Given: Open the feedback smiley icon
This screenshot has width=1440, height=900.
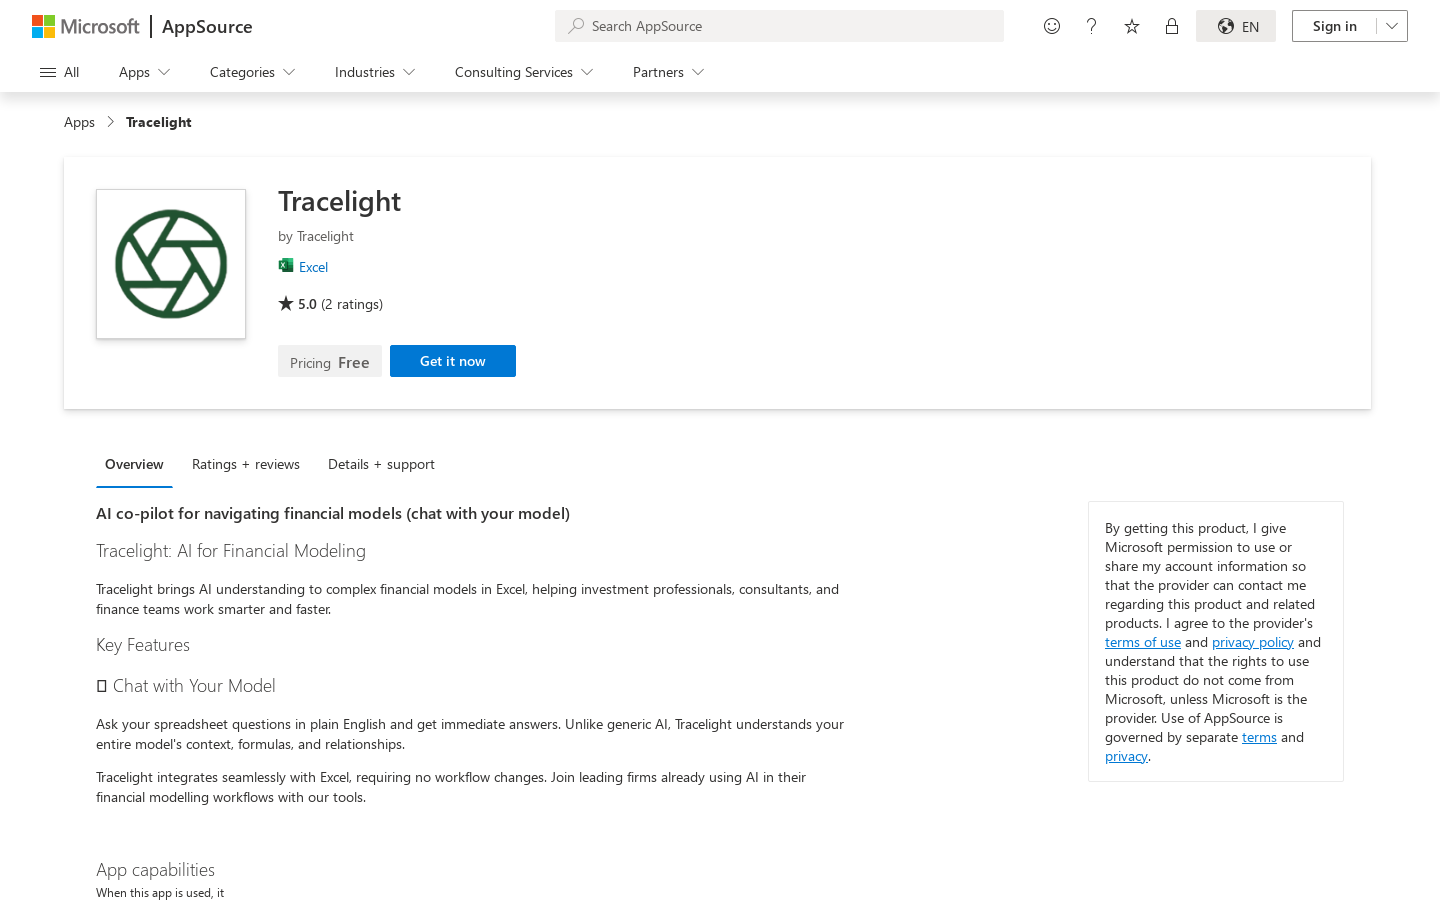Looking at the screenshot, I should (x=1052, y=26).
